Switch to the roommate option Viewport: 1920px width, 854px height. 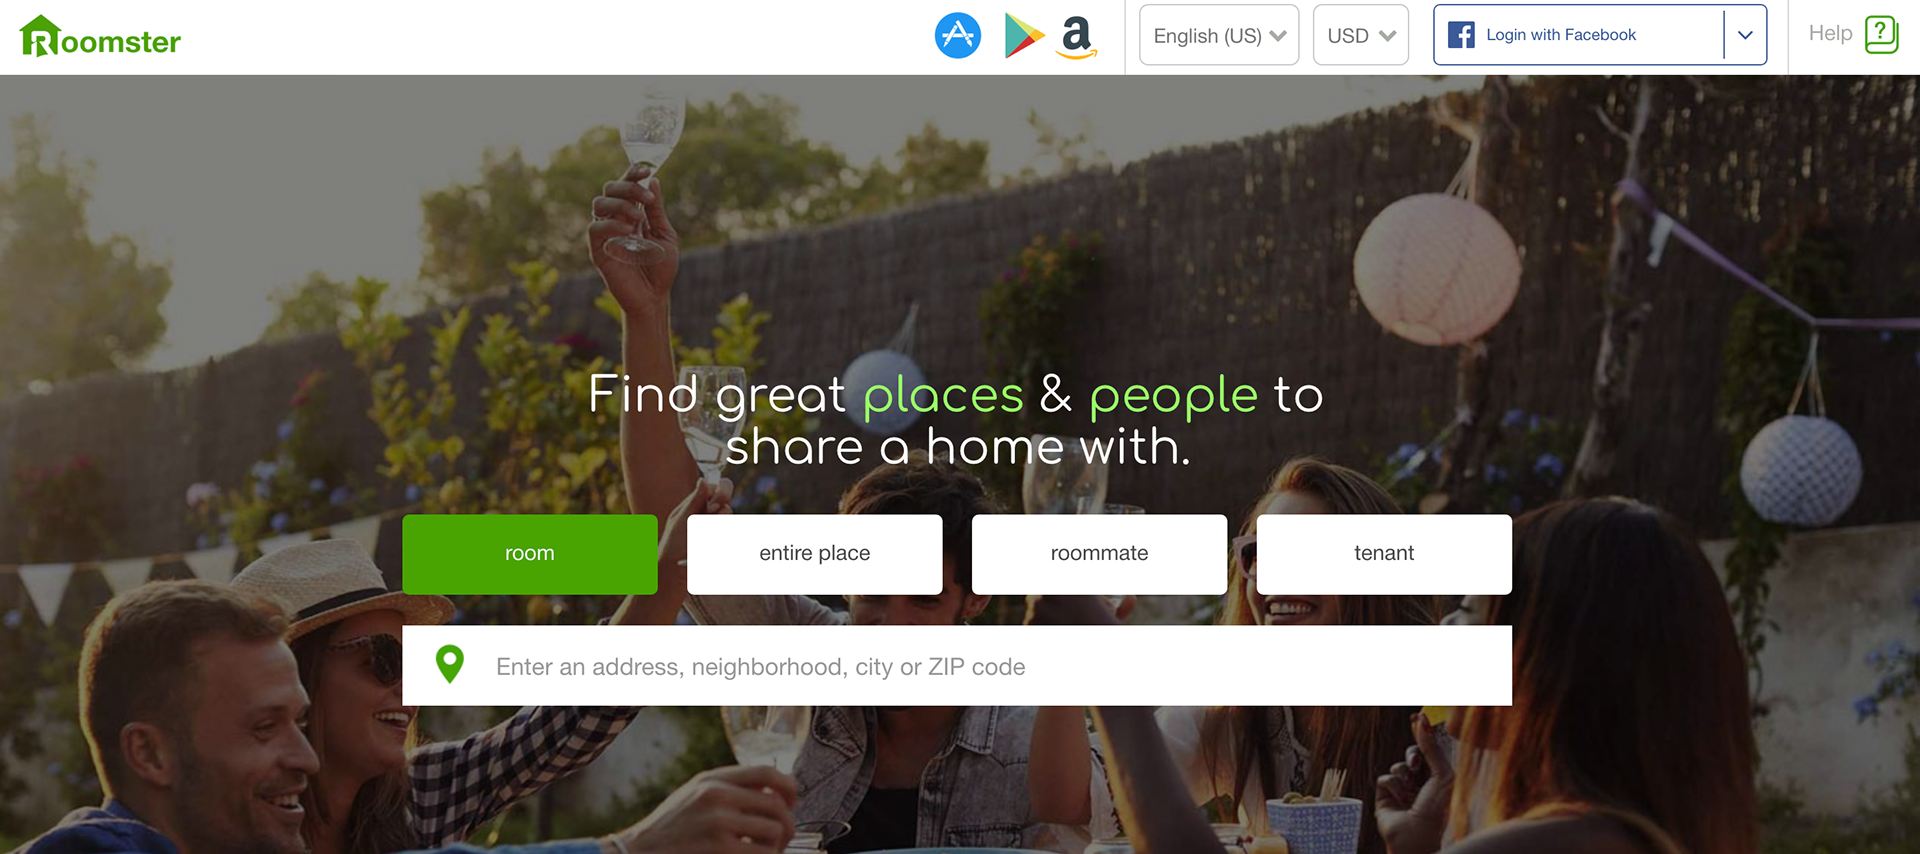click(x=1099, y=554)
